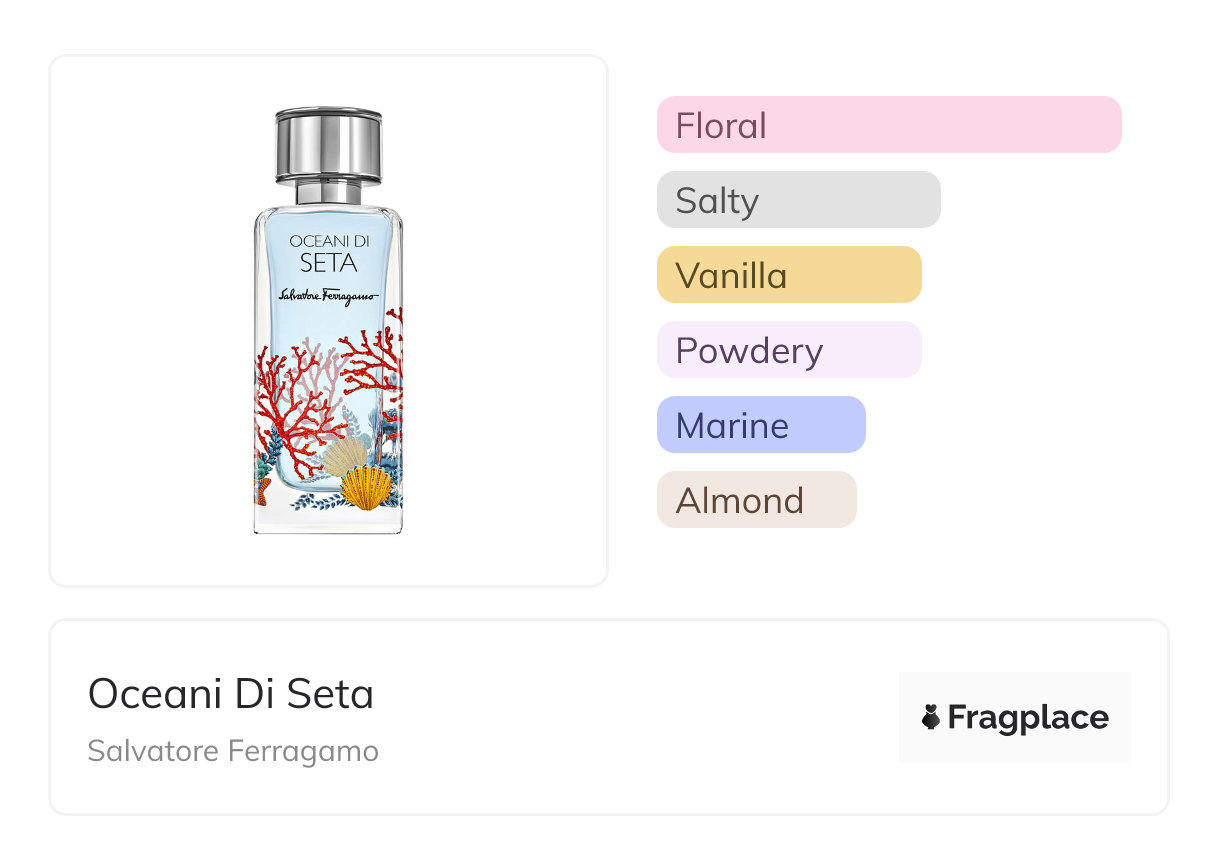Image resolution: width=1218 pixels, height=864 pixels.
Task: Pick the lavender Powdery accord bar
Action: [x=788, y=350]
